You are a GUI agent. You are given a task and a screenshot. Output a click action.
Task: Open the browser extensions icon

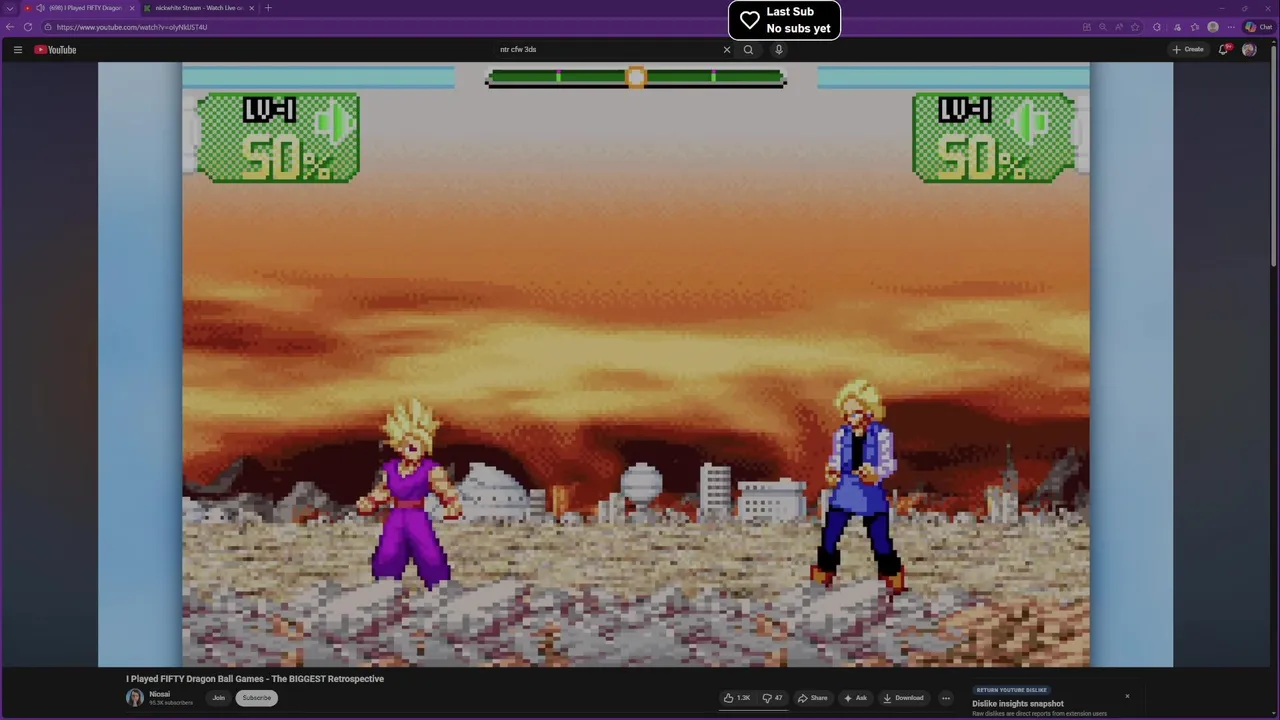(x=1157, y=27)
